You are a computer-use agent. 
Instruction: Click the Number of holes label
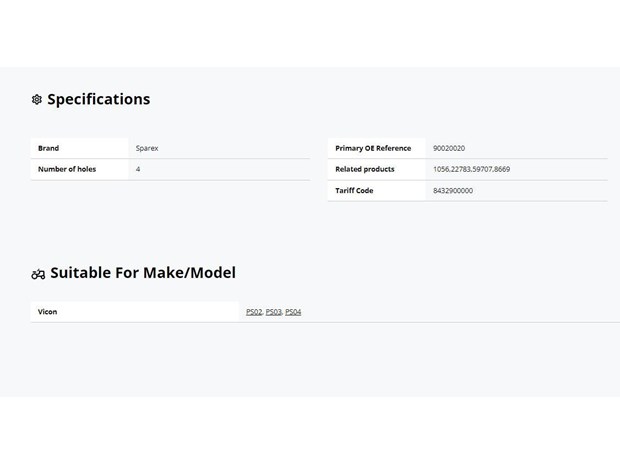(67, 169)
